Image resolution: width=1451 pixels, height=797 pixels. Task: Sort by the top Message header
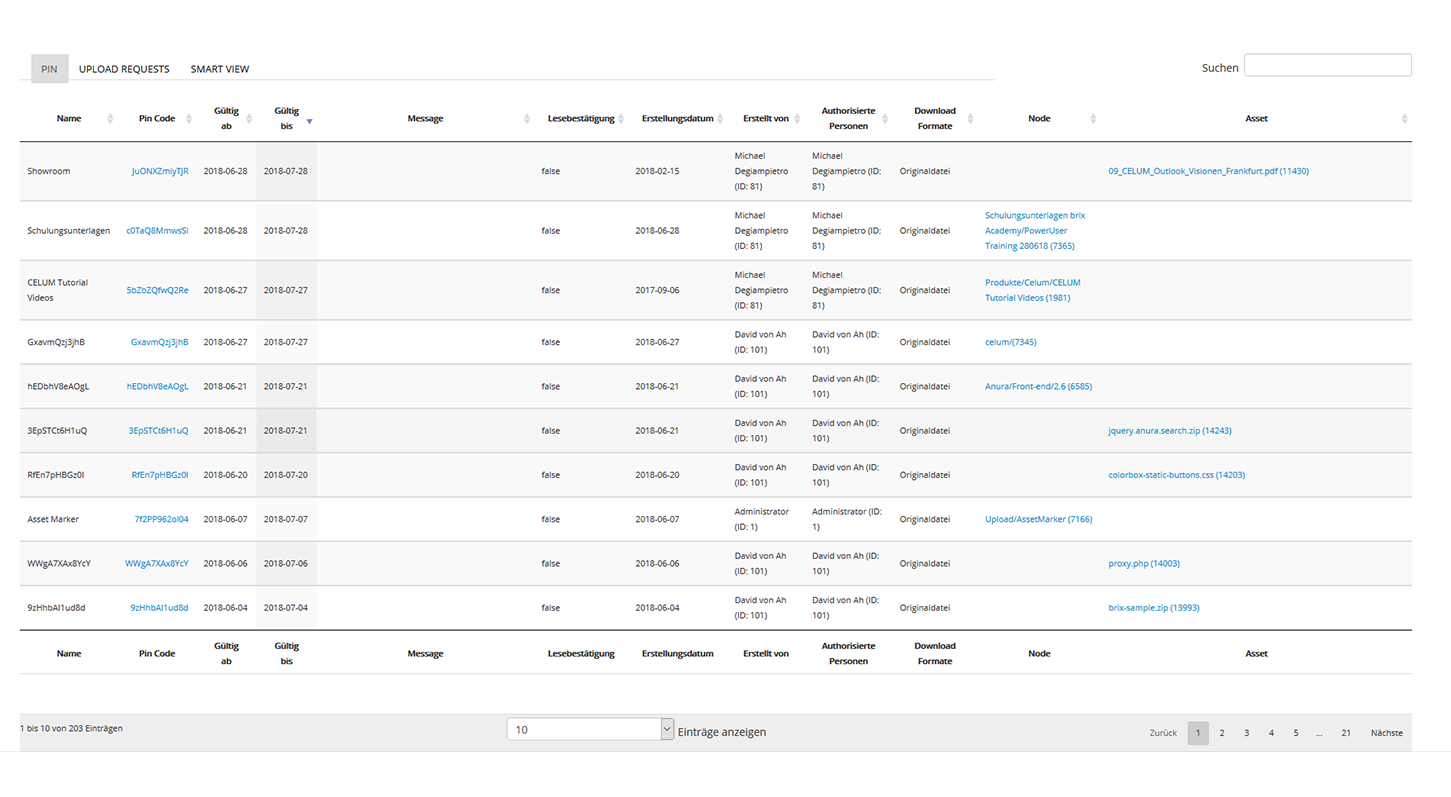coord(425,119)
